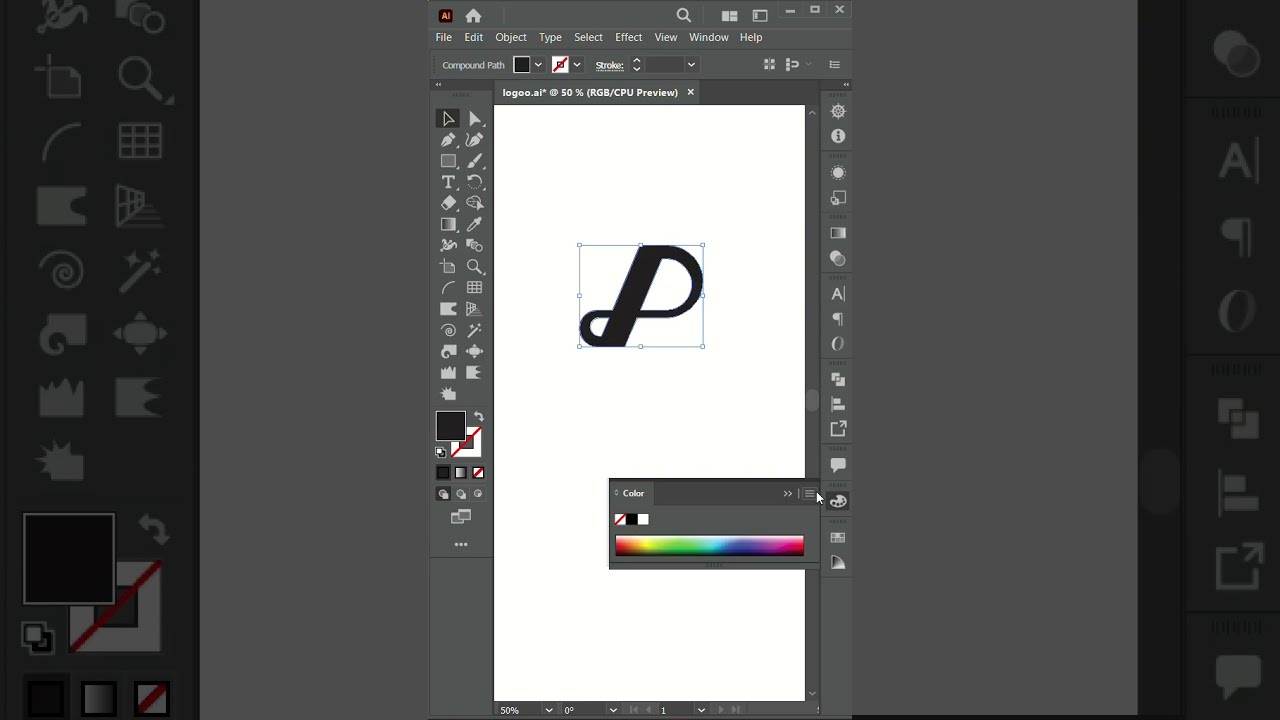Open the Object menu

point(511,37)
